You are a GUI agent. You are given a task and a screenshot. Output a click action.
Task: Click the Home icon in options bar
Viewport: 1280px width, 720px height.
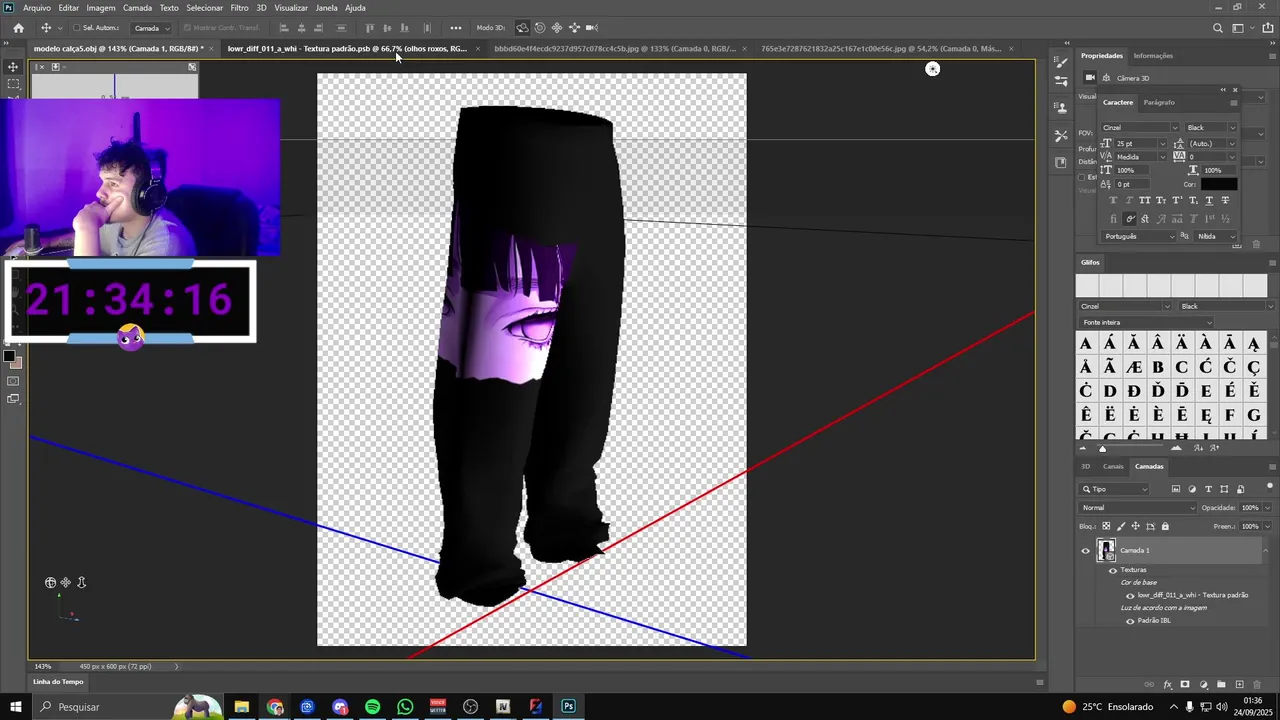tap(18, 28)
